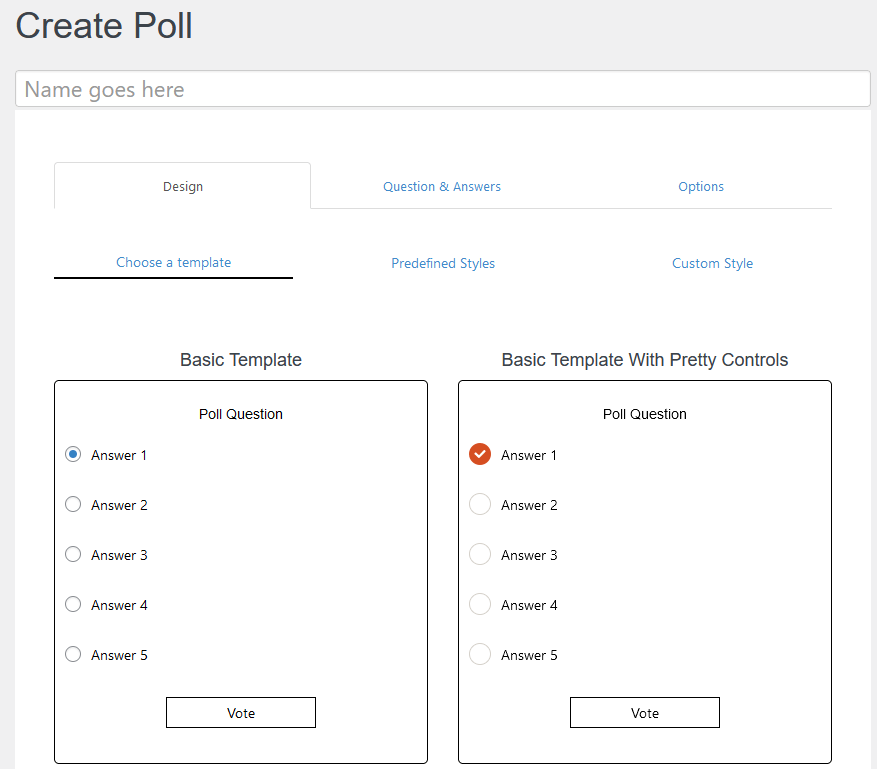Click the Basic Template heading
Image resolution: width=877 pixels, height=769 pixels.
(x=241, y=360)
